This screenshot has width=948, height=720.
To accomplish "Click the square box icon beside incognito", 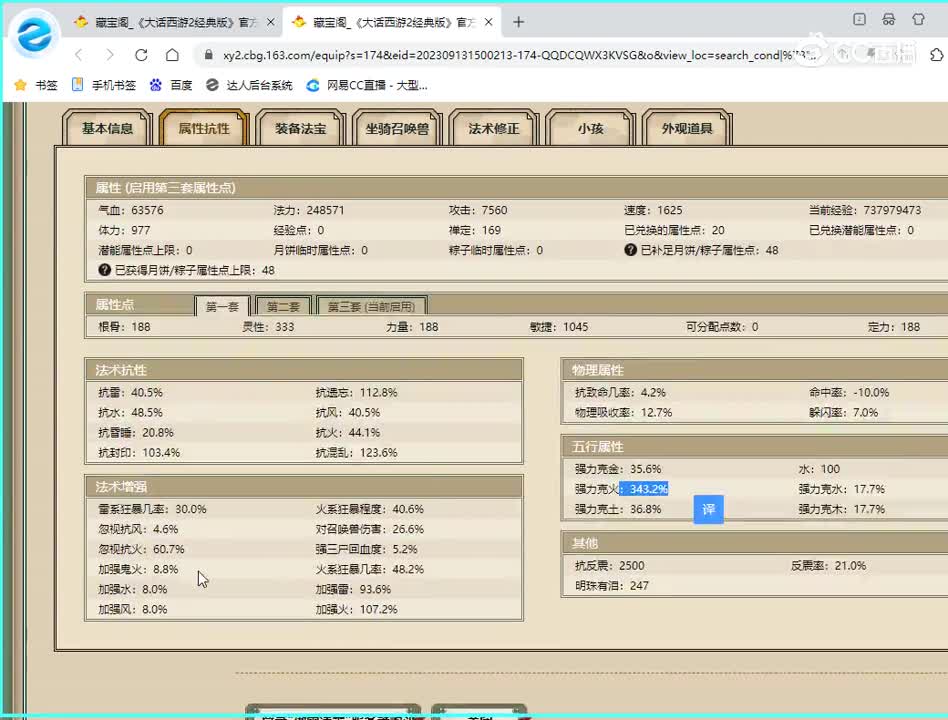I will [x=859, y=19].
